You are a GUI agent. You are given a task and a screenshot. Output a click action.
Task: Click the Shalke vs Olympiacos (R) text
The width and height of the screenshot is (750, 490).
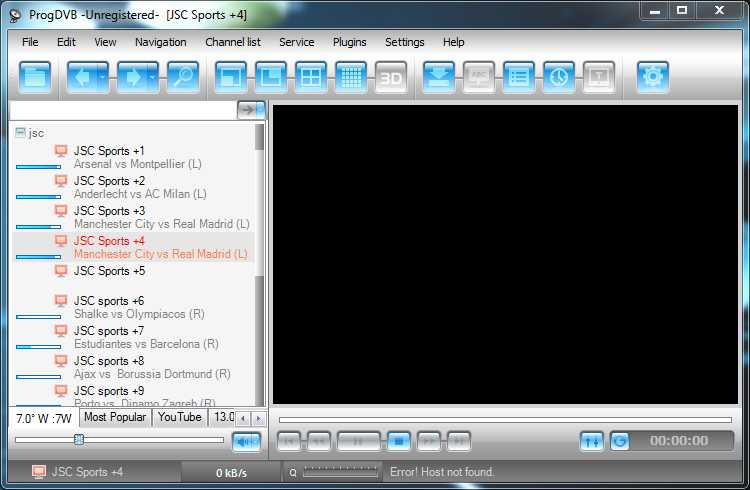pyautogui.click(x=139, y=314)
